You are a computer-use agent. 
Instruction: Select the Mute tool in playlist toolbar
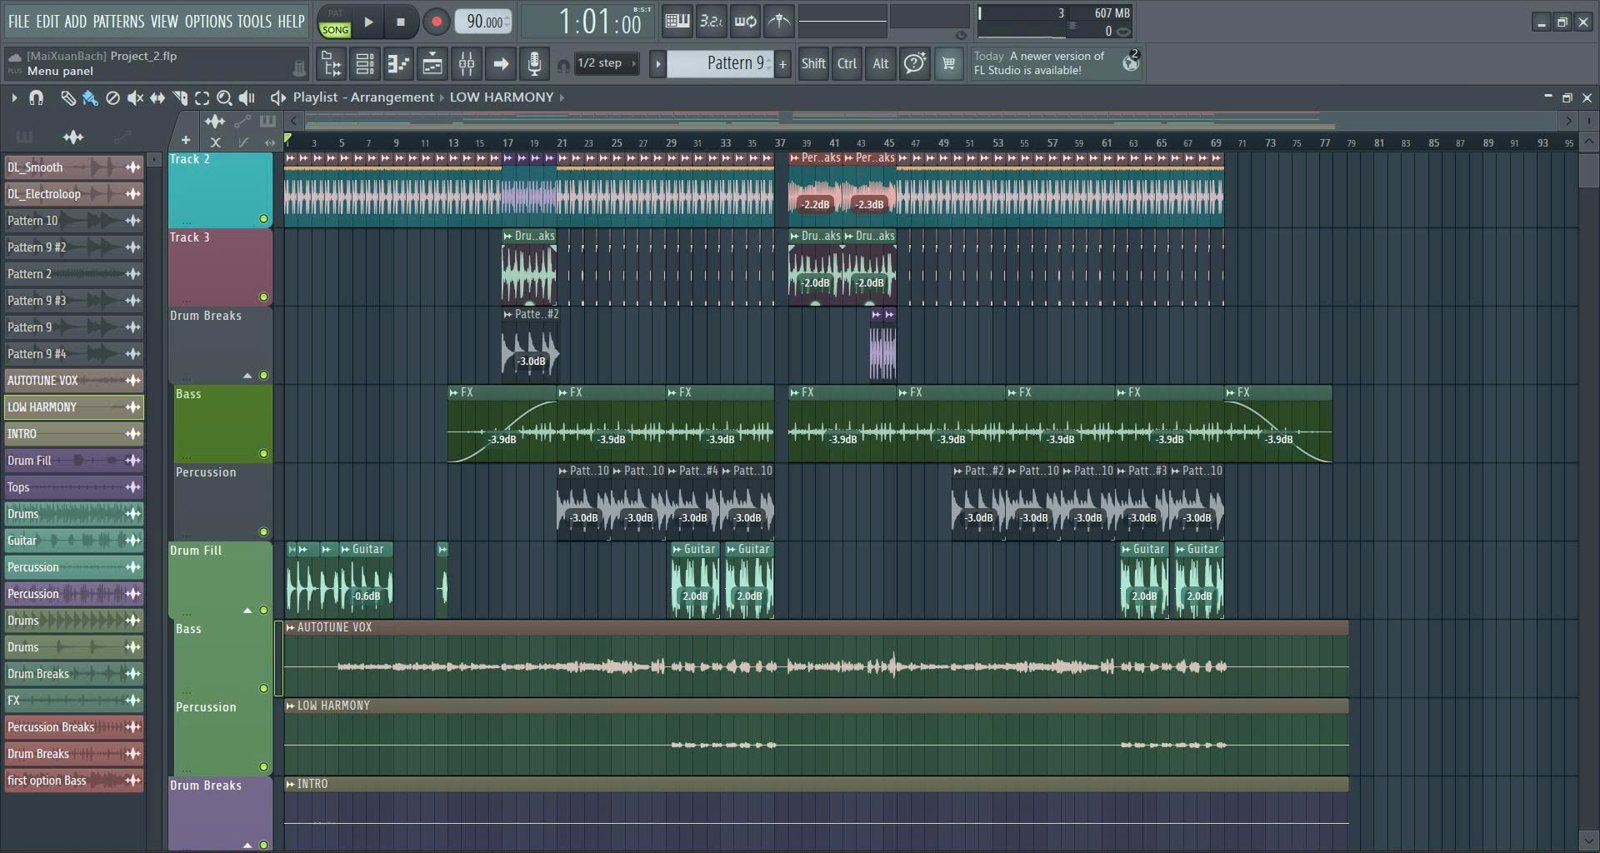tap(135, 98)
